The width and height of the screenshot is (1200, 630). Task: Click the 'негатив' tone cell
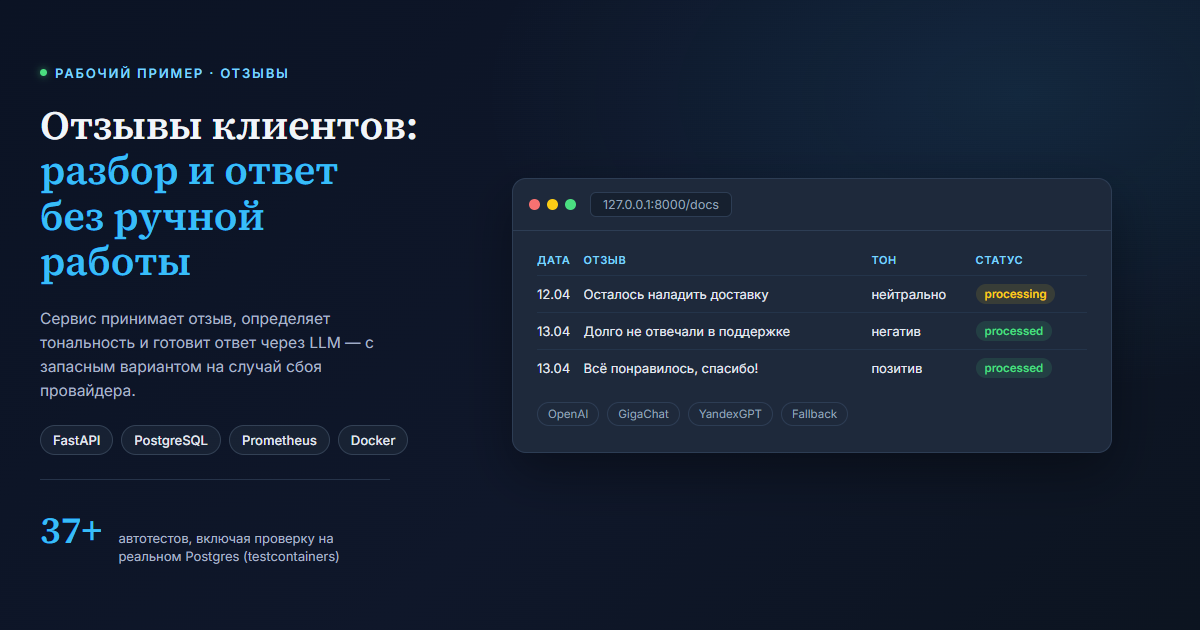(896, 331)
